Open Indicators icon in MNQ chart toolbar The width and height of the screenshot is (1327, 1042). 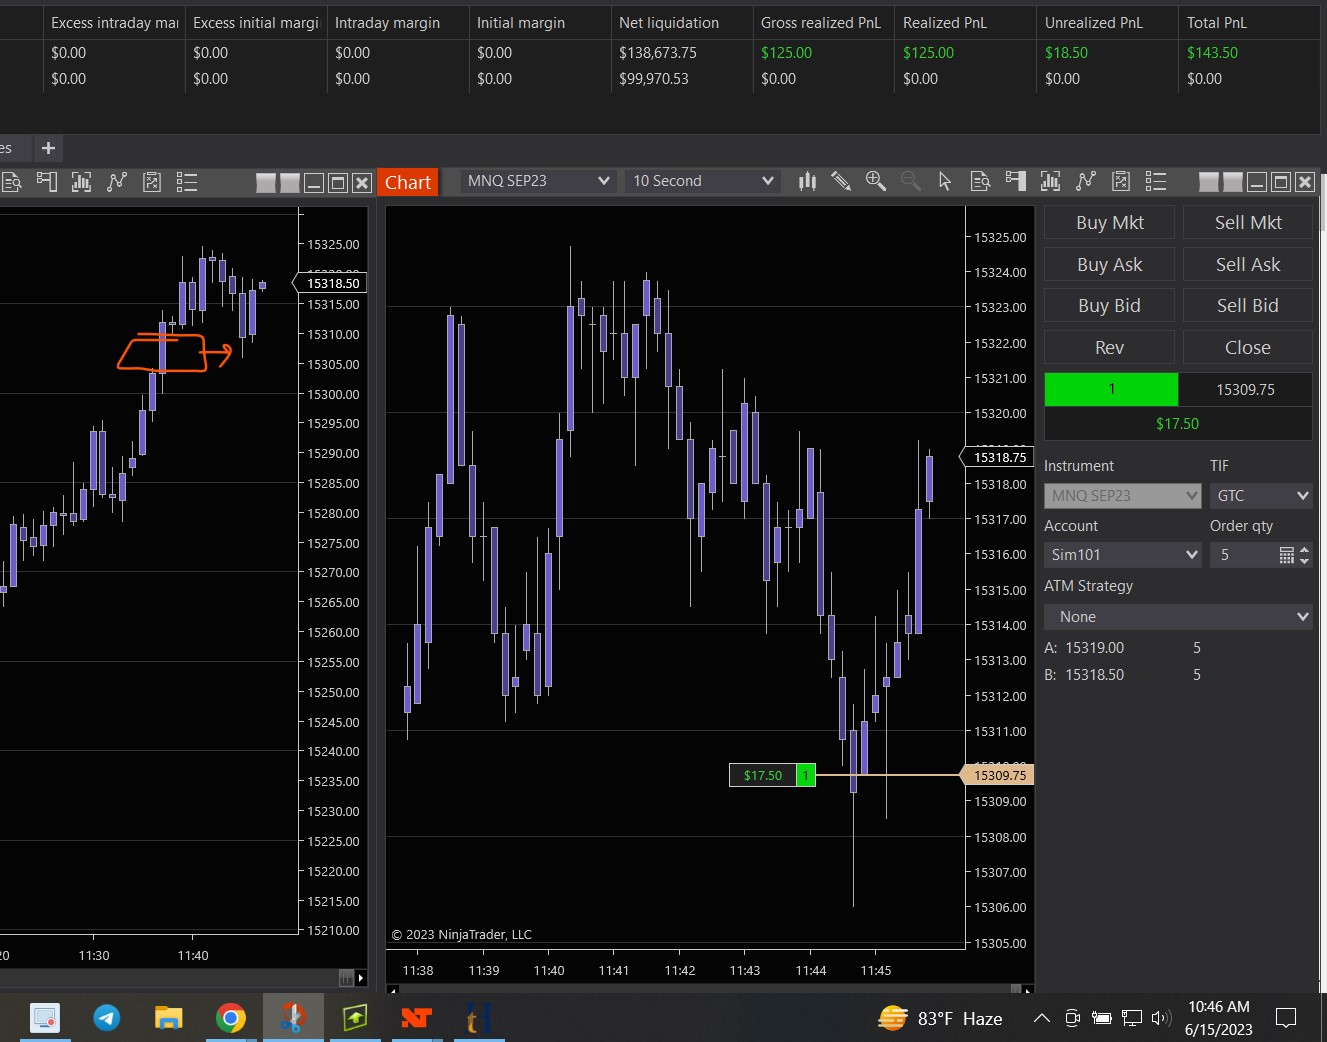tap(1050, 181)
